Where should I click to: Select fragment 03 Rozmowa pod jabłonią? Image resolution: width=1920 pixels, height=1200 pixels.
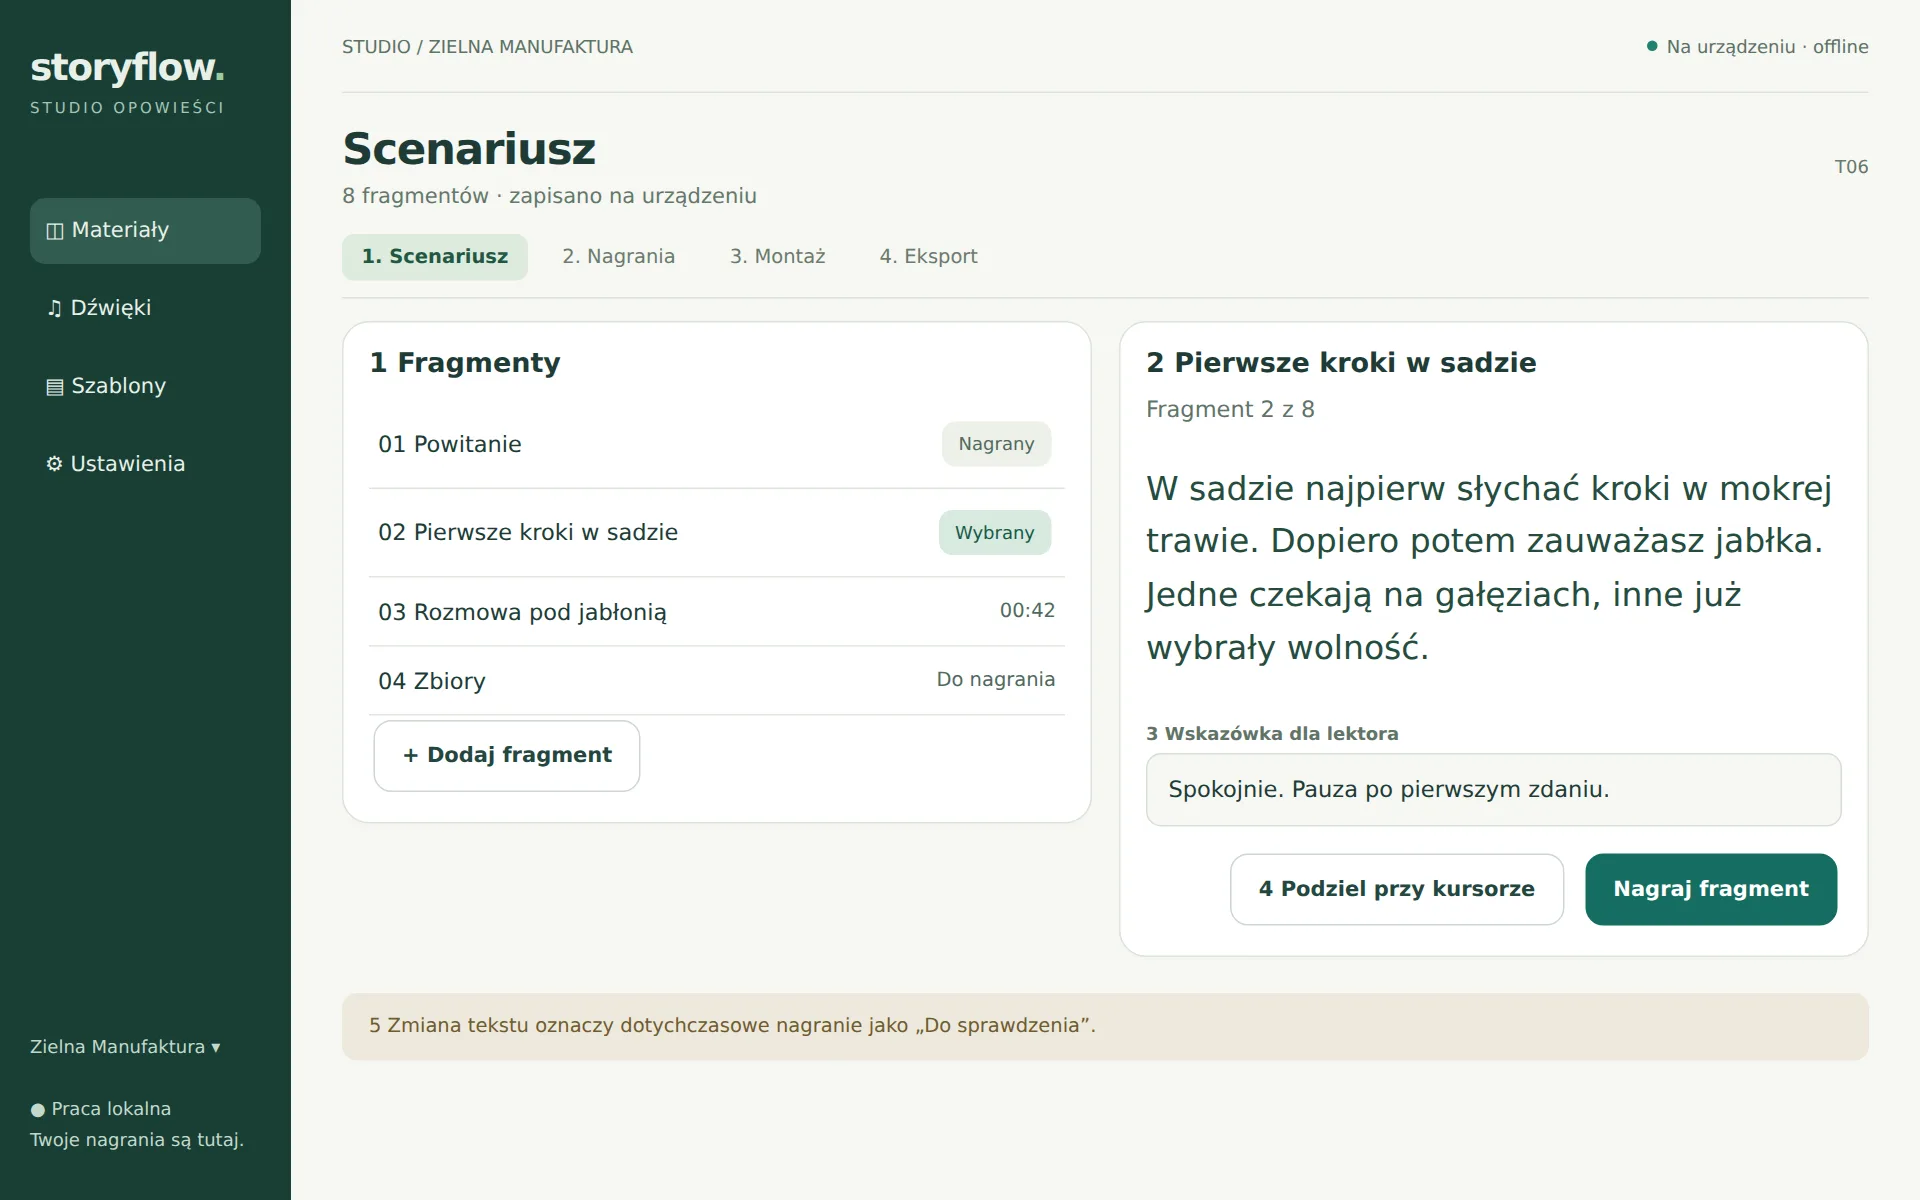click(716, 612)
